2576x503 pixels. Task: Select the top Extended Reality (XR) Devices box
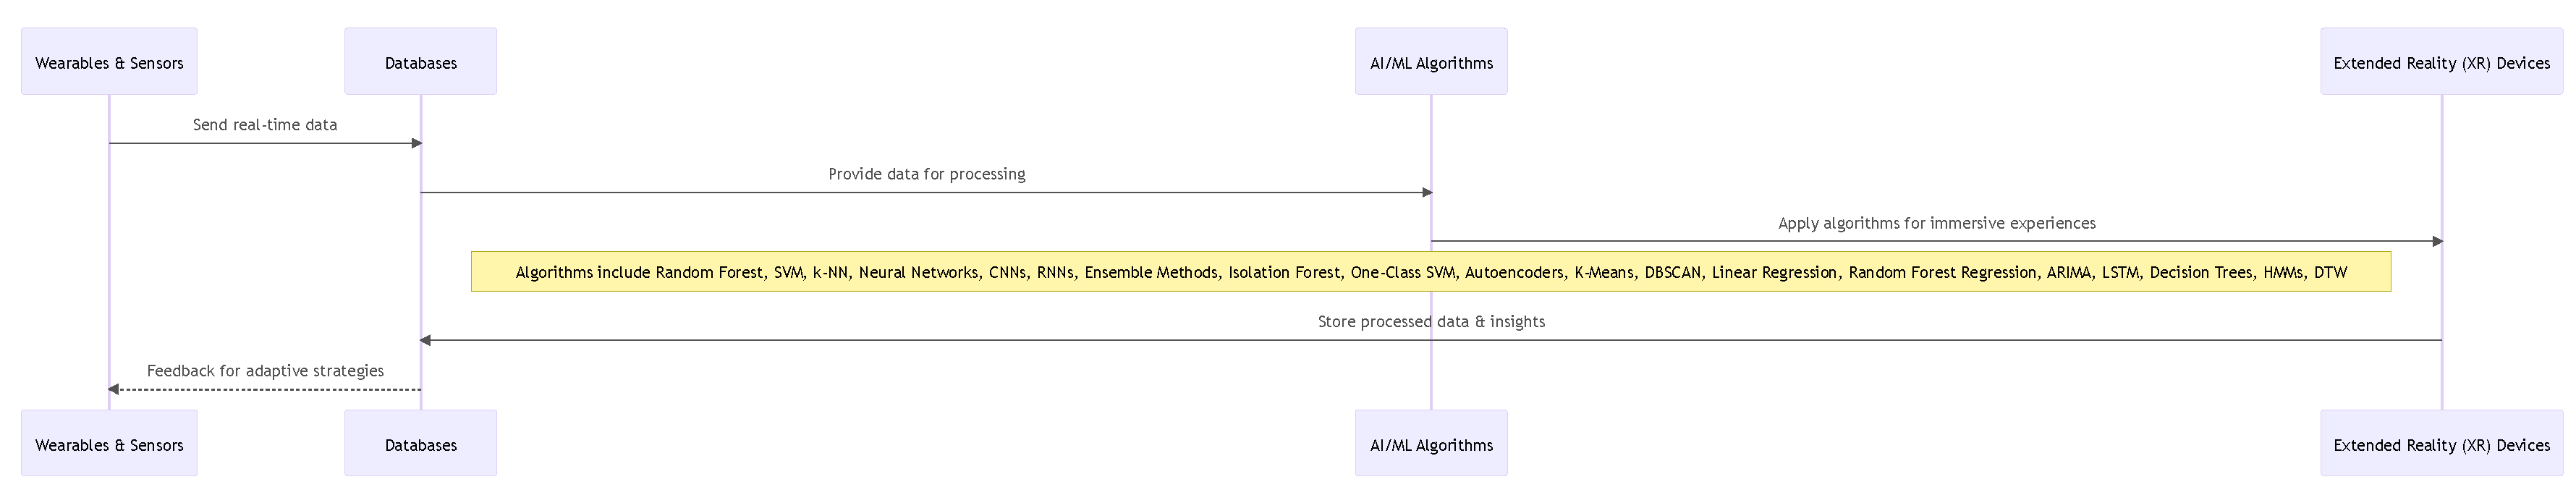(2441, 62)
